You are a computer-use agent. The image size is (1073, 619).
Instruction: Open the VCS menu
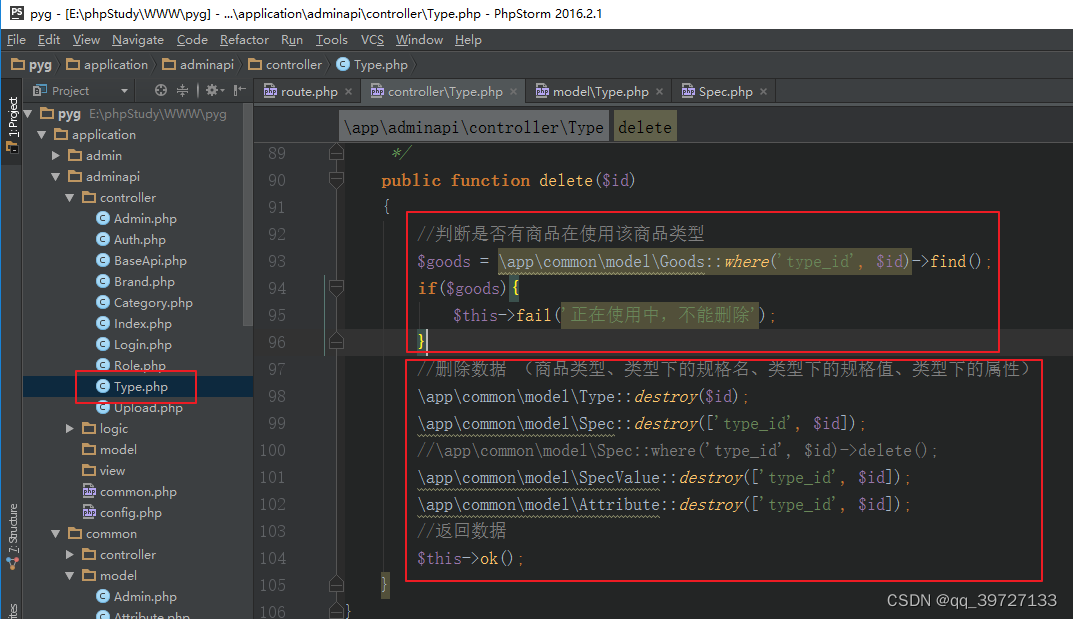372,40
